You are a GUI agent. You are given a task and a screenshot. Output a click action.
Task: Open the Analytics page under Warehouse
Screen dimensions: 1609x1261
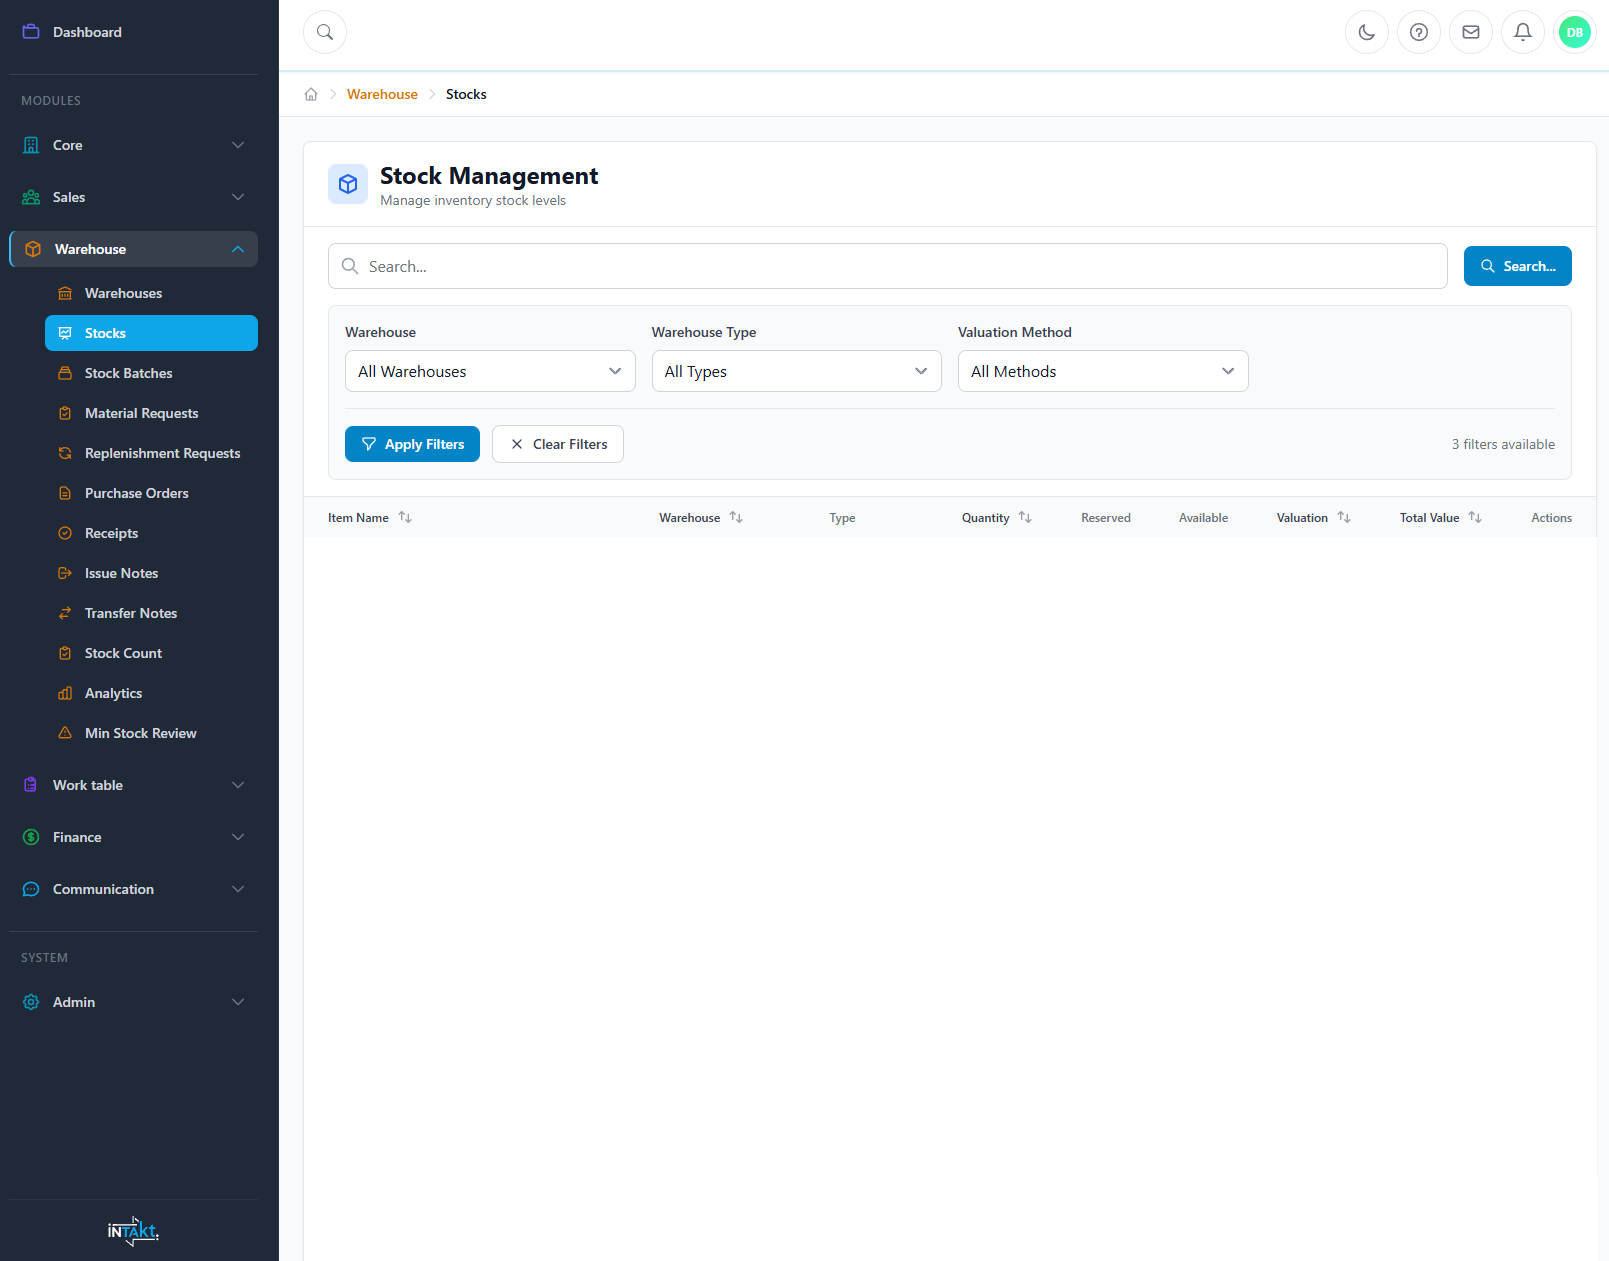[x=114, y=693]
